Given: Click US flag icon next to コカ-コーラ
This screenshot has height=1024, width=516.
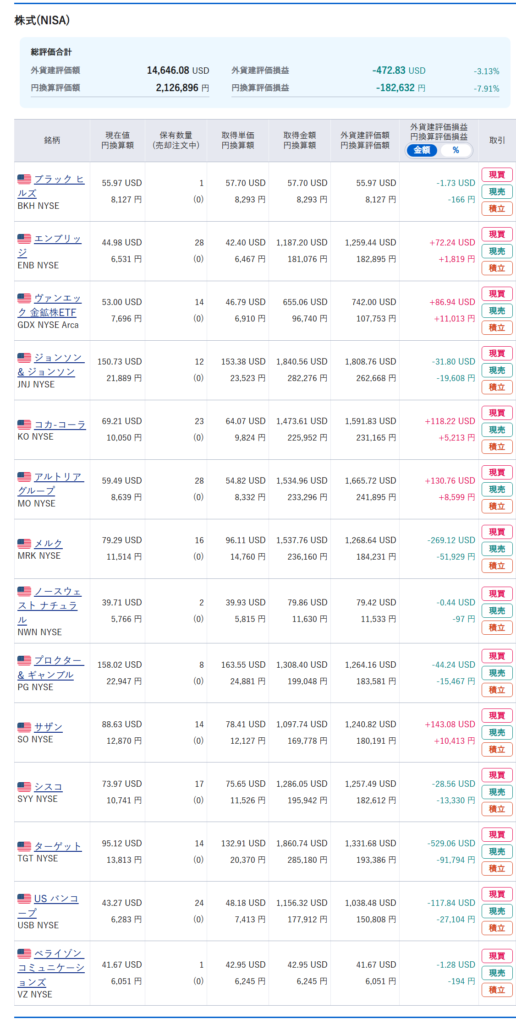Looking at the screenshot, I should point(24,425).
